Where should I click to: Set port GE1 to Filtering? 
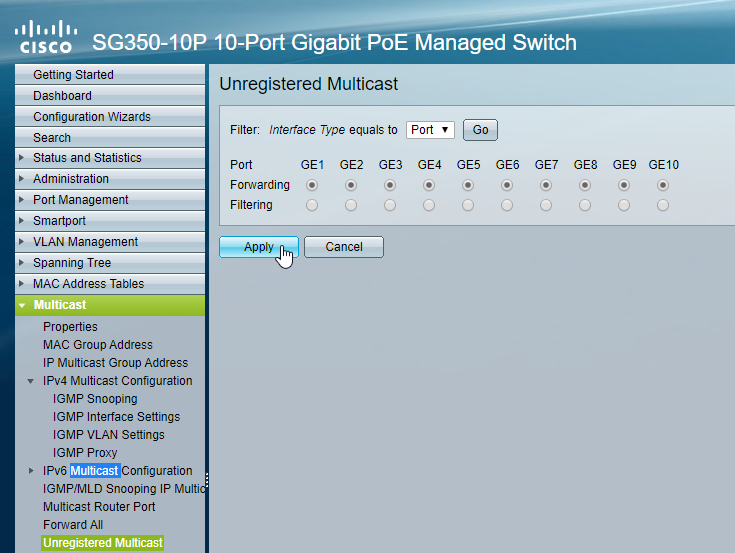point(312,205)
